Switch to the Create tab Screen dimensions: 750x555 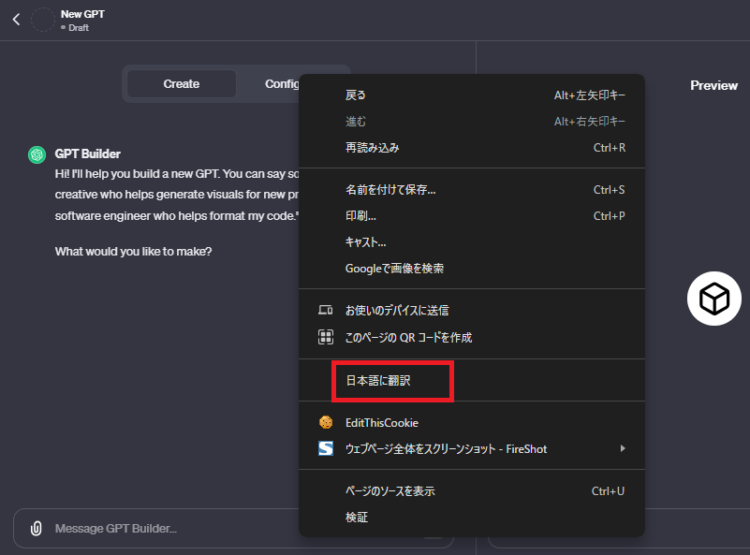(x=181, y=84)
